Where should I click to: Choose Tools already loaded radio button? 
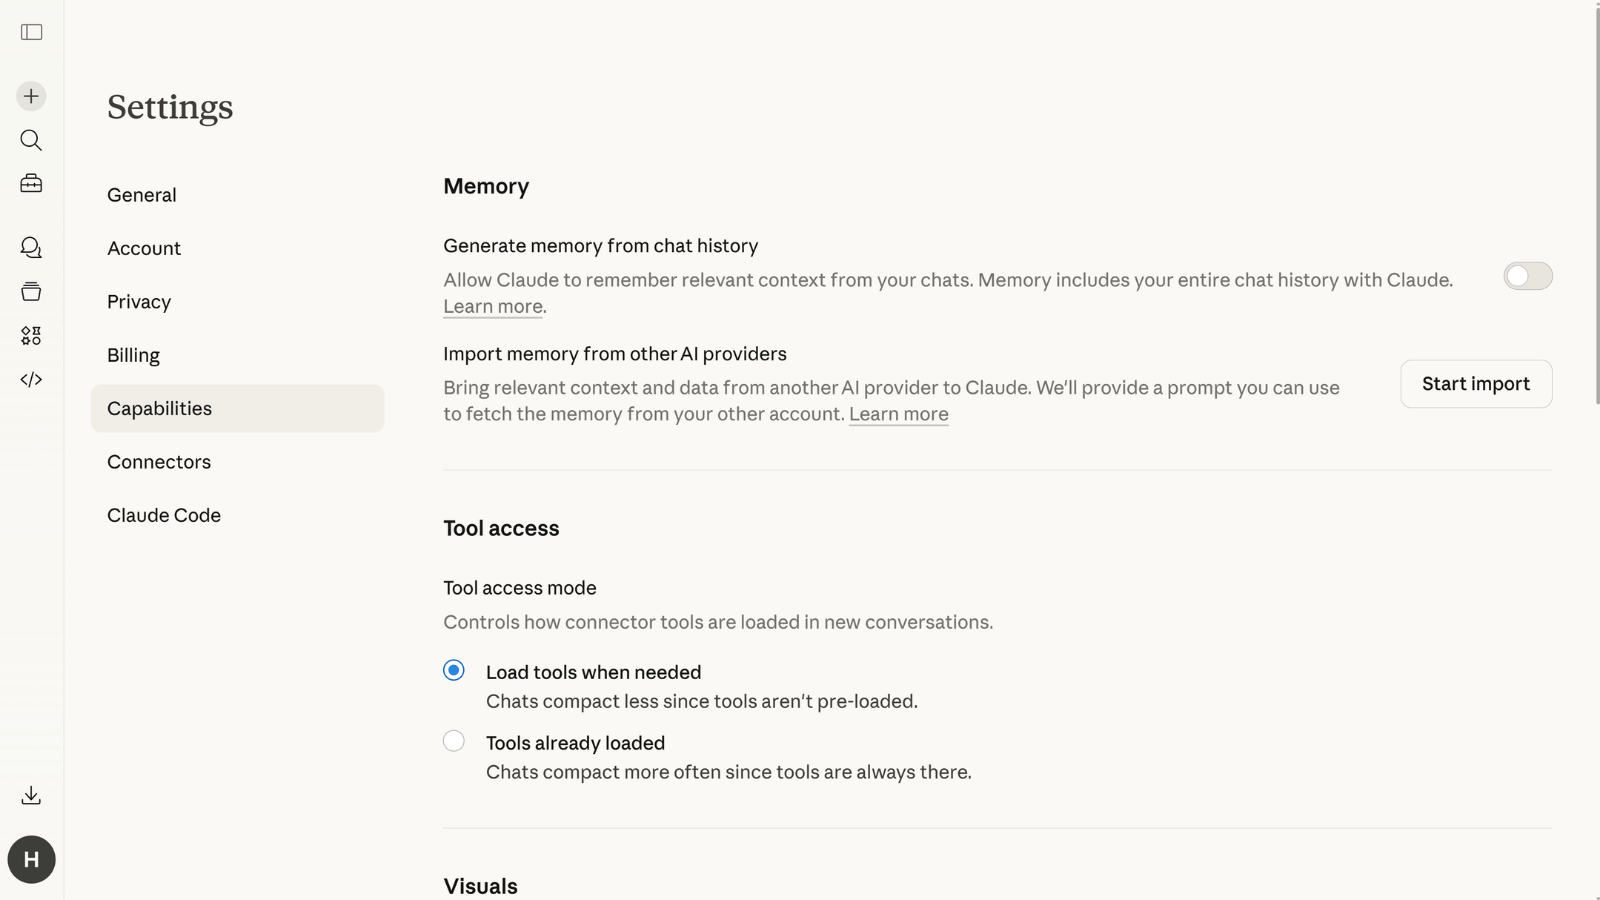pos(454,742)
